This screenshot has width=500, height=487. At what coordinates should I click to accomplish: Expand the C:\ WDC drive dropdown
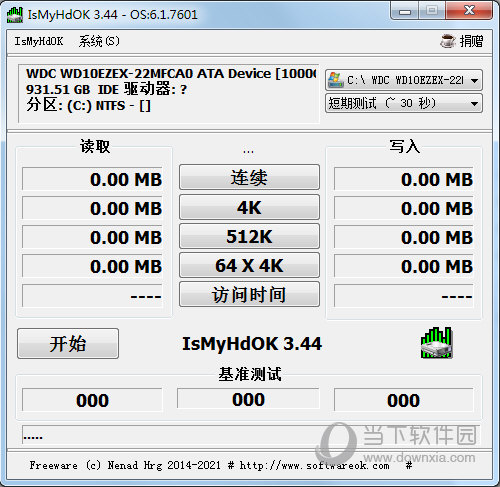tap(404, 80)
